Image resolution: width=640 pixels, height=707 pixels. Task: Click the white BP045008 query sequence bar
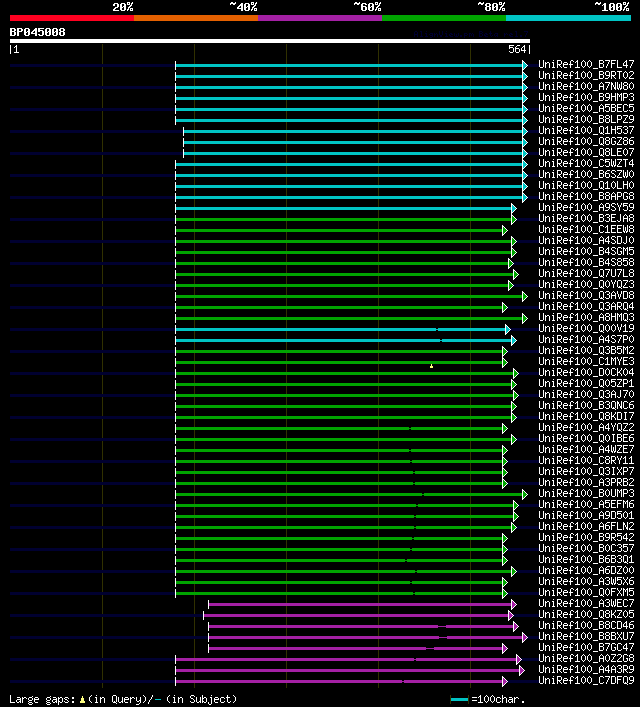[x=270, y=41]
